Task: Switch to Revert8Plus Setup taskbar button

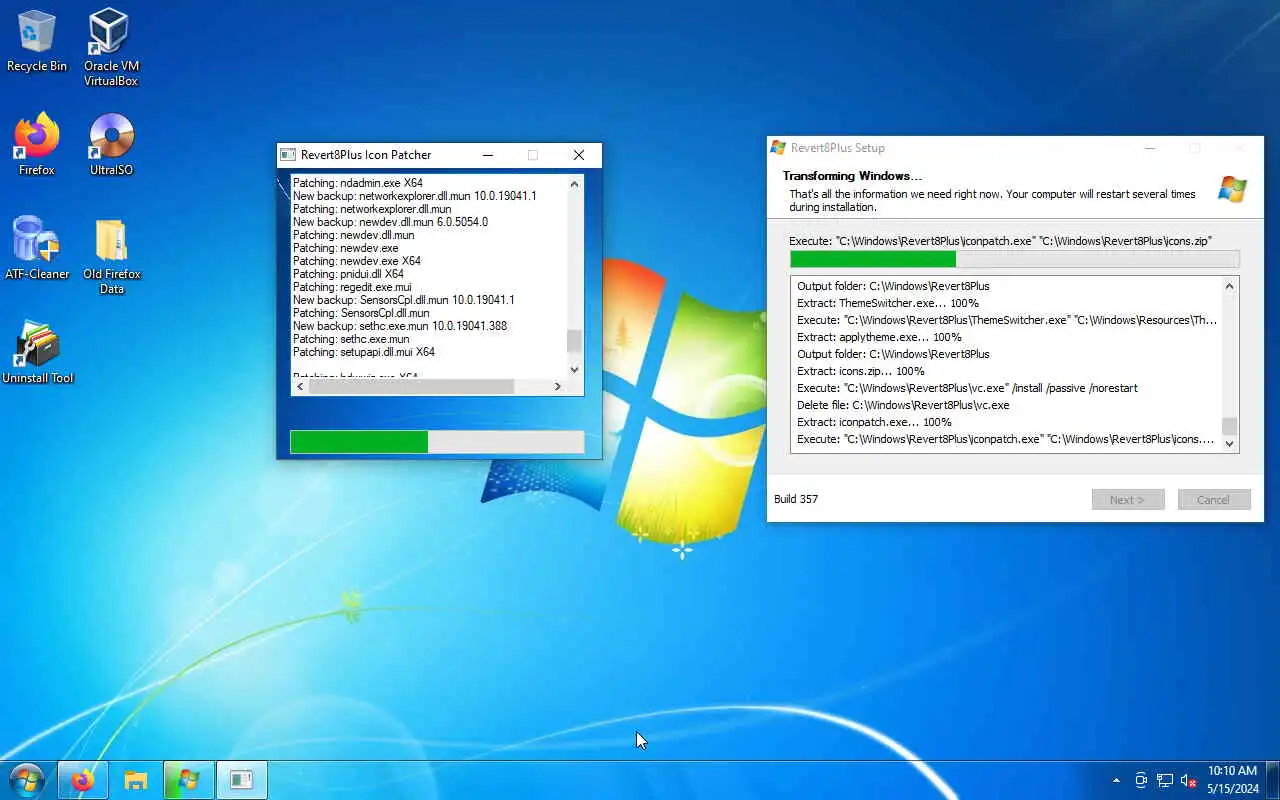Action: 188,780
